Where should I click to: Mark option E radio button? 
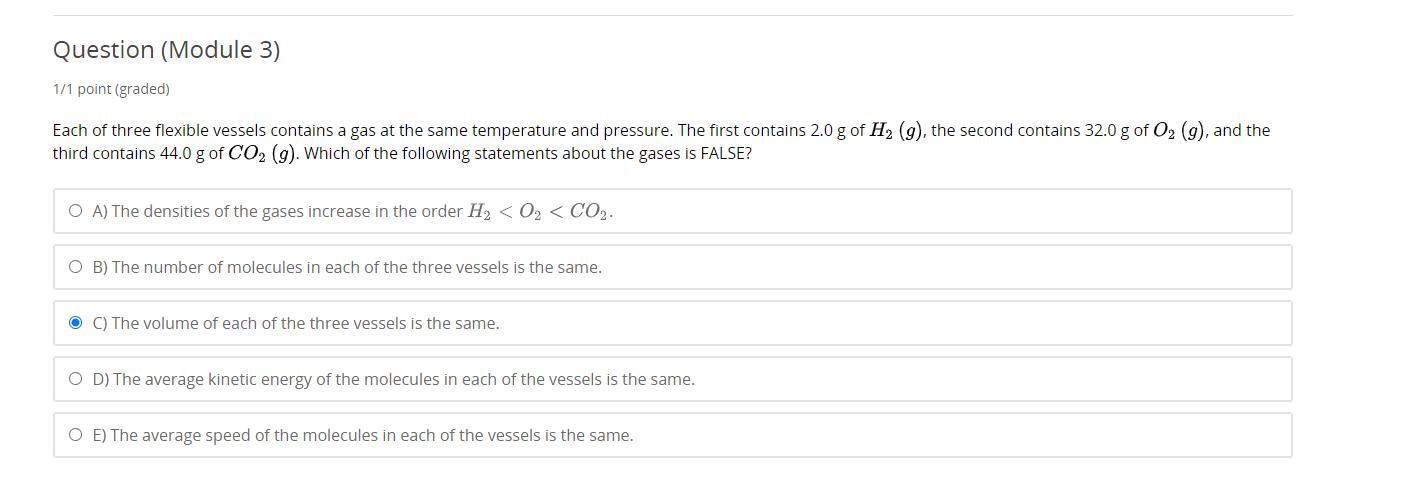(x=76, y=435)
